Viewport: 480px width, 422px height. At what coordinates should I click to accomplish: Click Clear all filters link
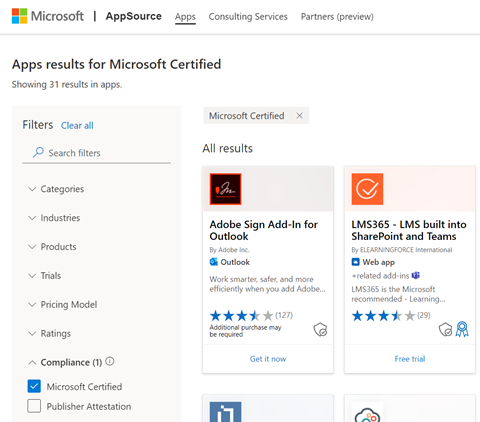77,126
